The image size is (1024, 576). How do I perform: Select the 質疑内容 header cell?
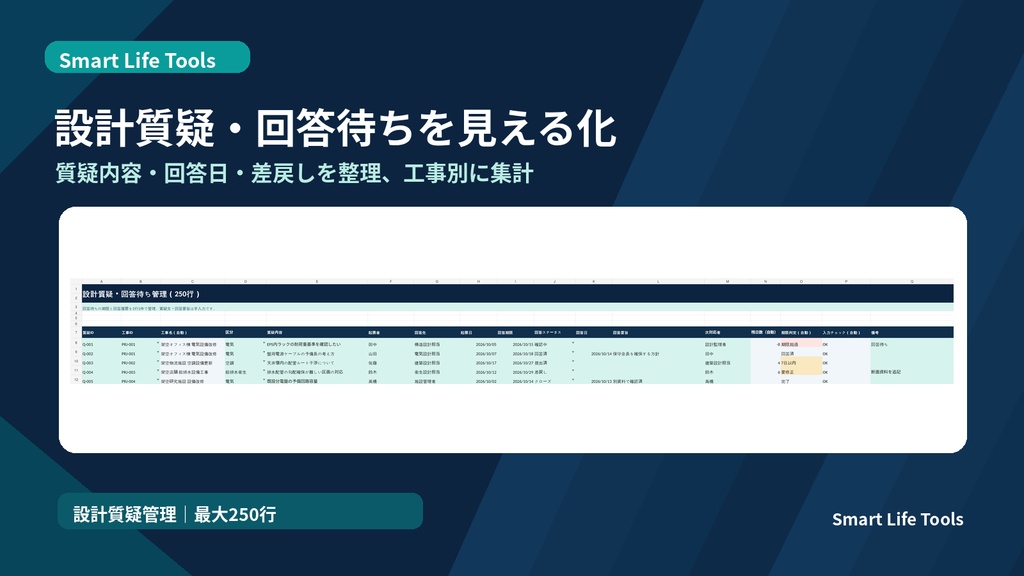tap(317, 332)
